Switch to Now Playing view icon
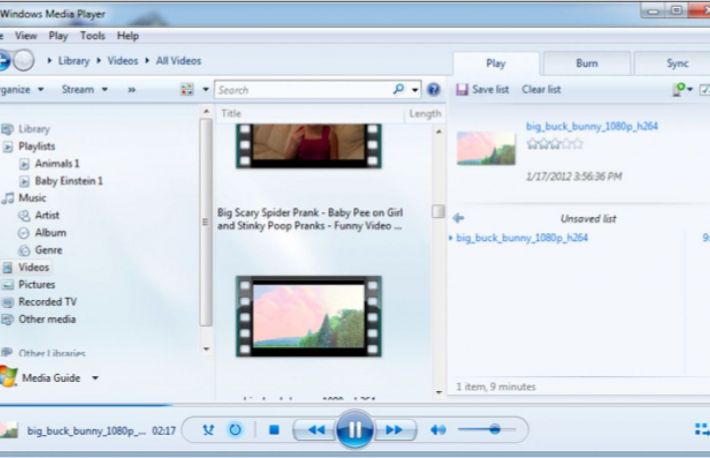 click(701, 429)
